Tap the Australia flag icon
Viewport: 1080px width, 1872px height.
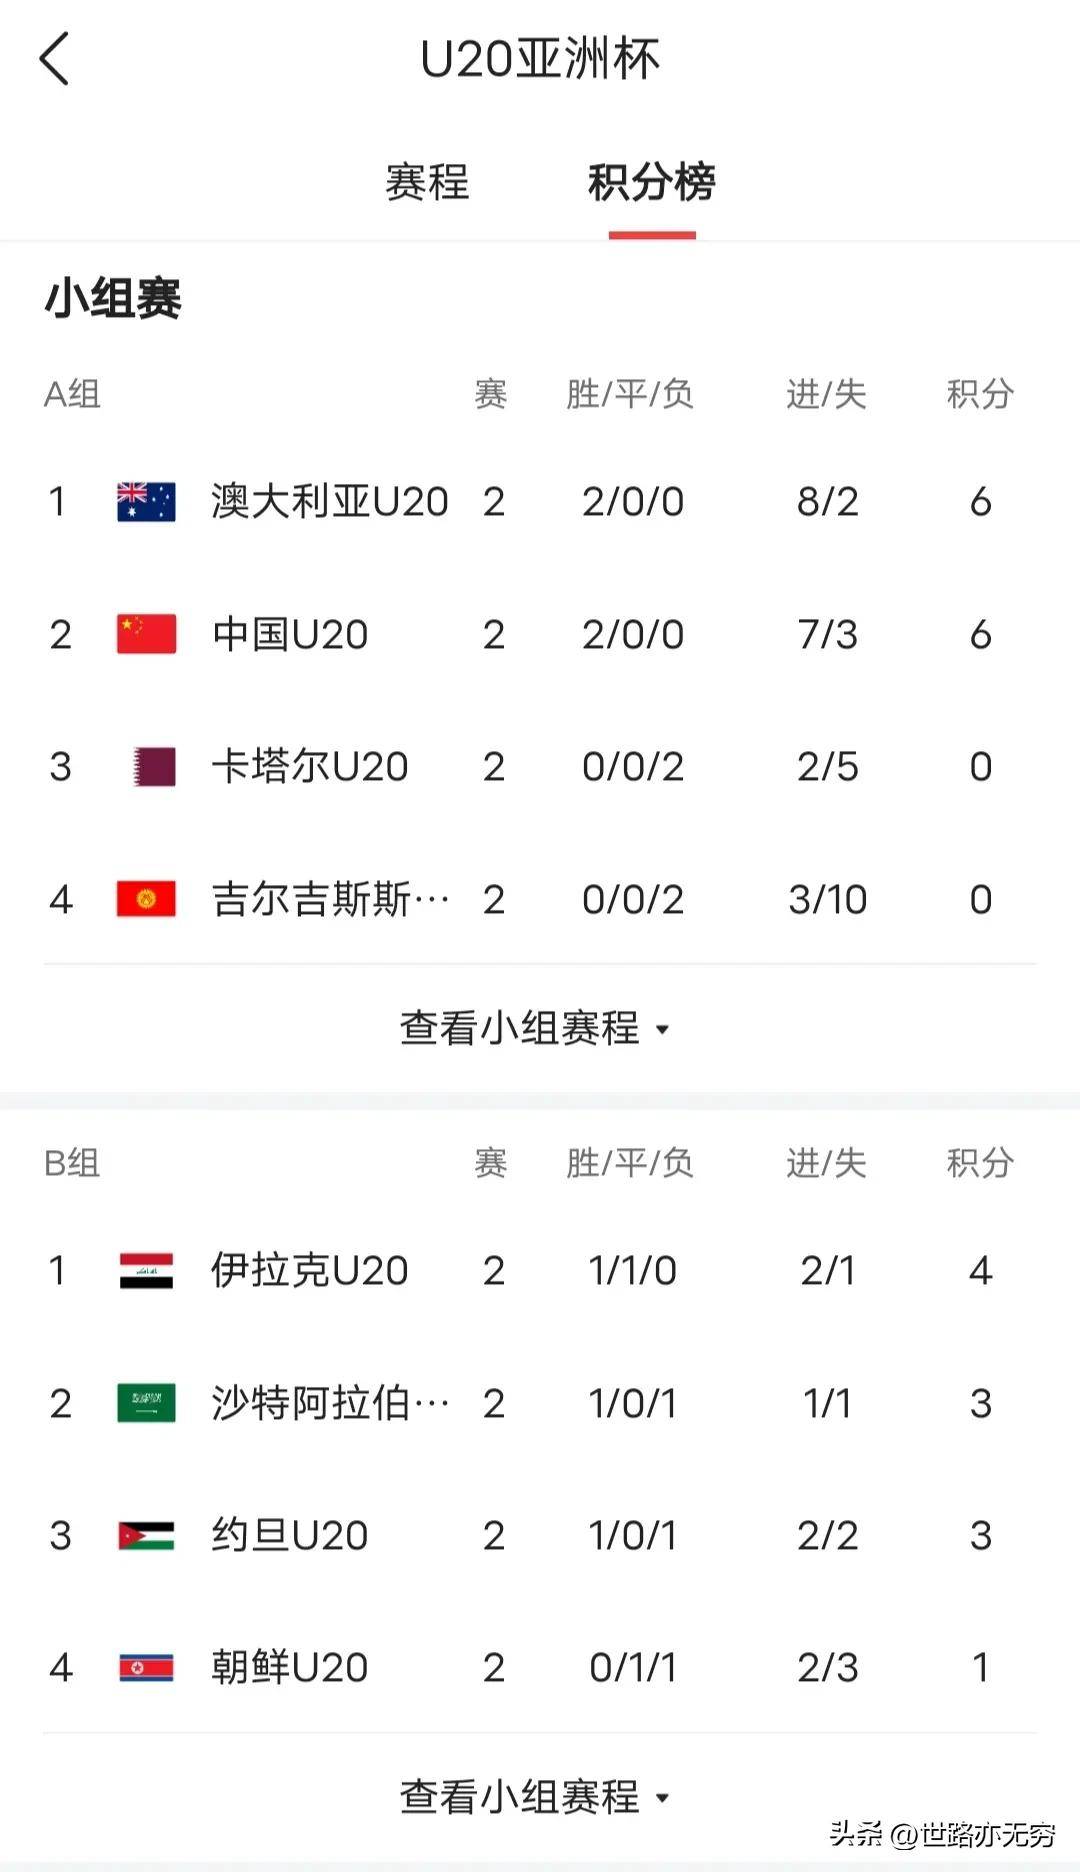[x=146, y=502]
